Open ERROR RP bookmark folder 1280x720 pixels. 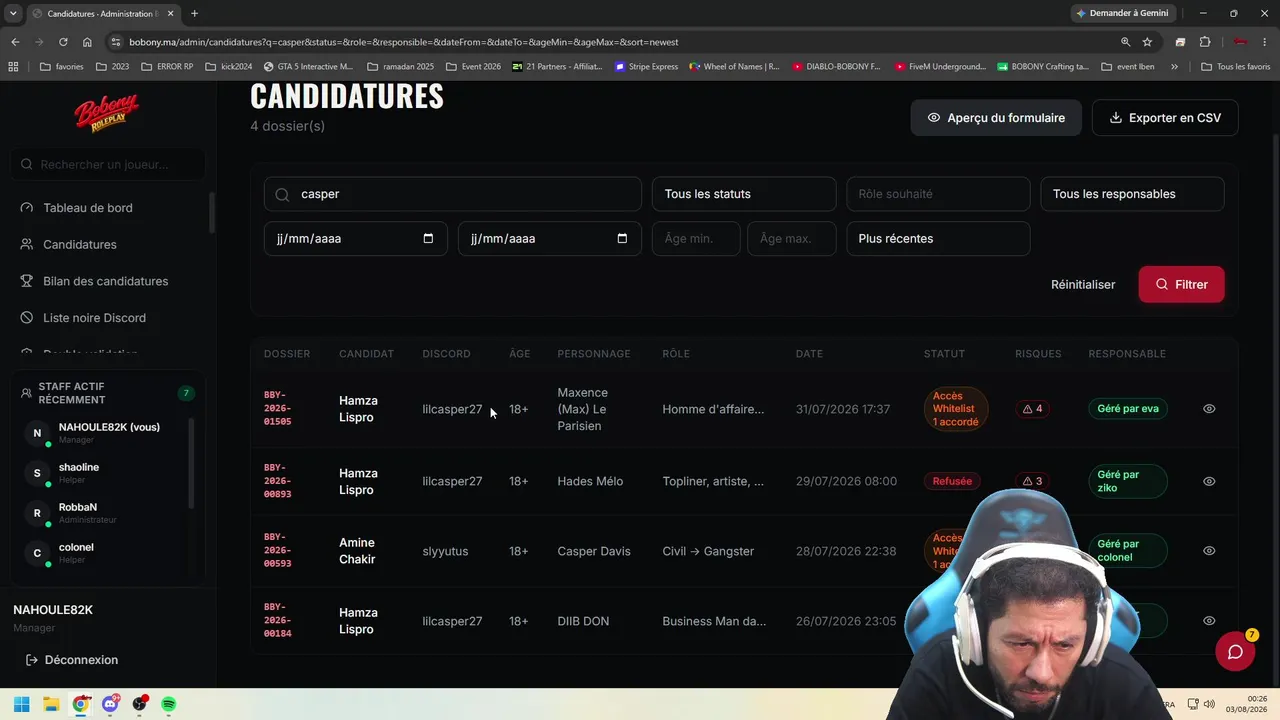point(167,67)
